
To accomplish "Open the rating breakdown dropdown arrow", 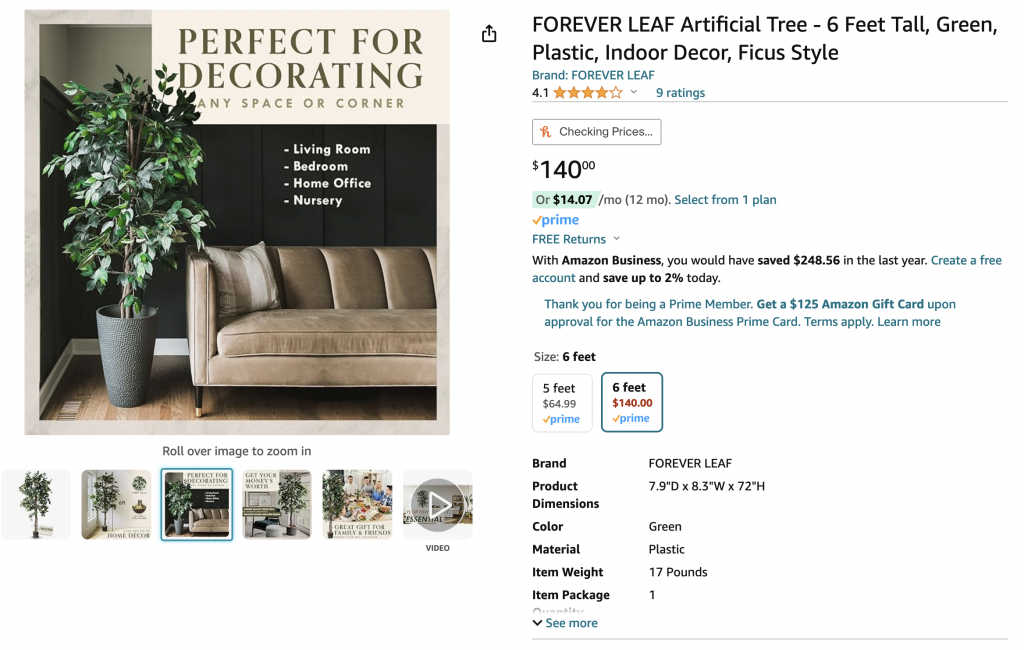I will click(x=634, y=93).
